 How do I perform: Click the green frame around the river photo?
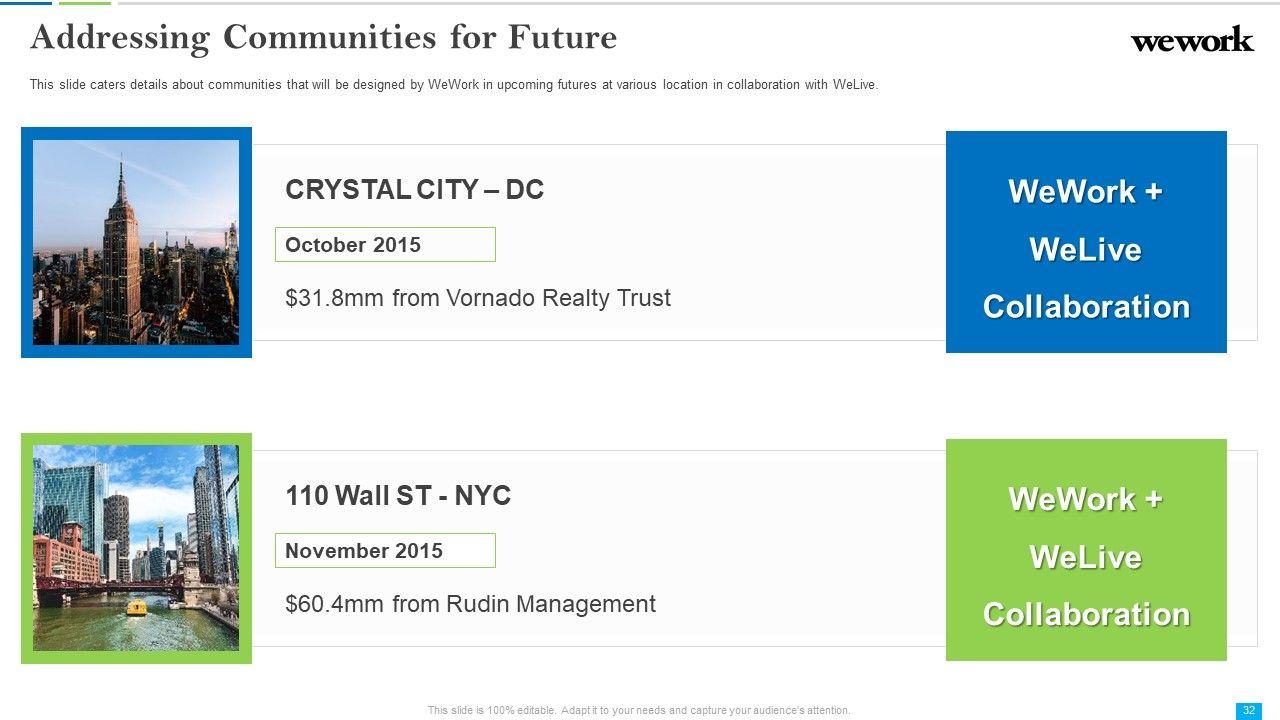point(27,548)
